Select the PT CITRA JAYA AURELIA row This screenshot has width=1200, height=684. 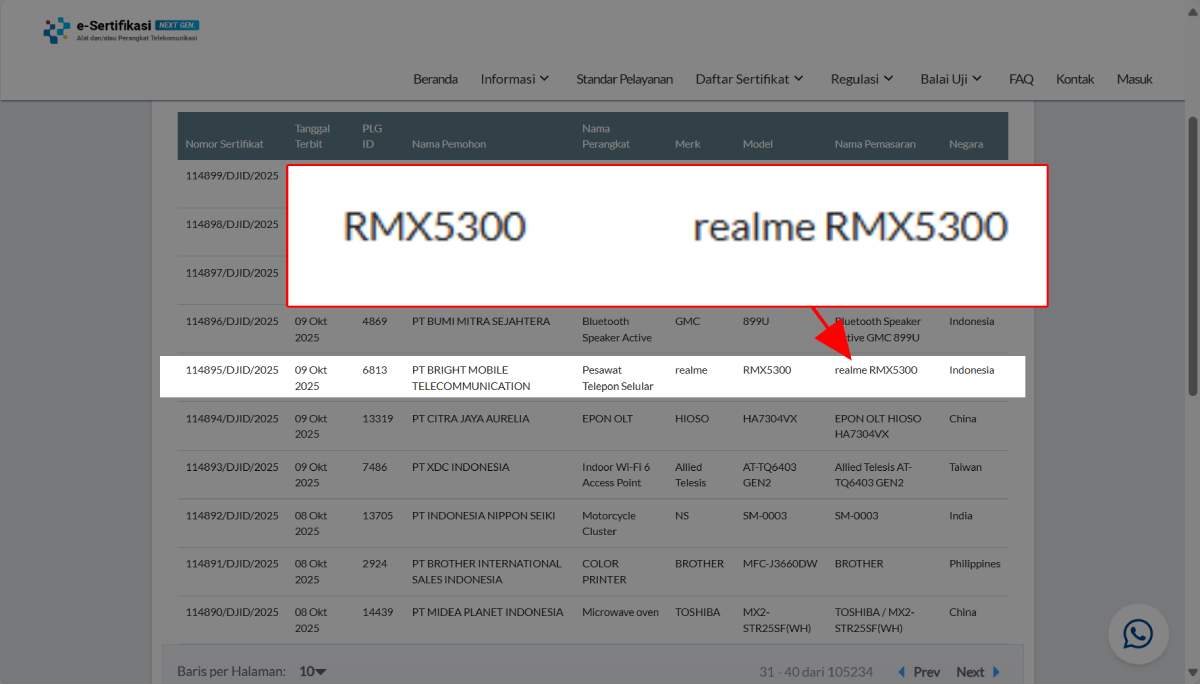470,419
